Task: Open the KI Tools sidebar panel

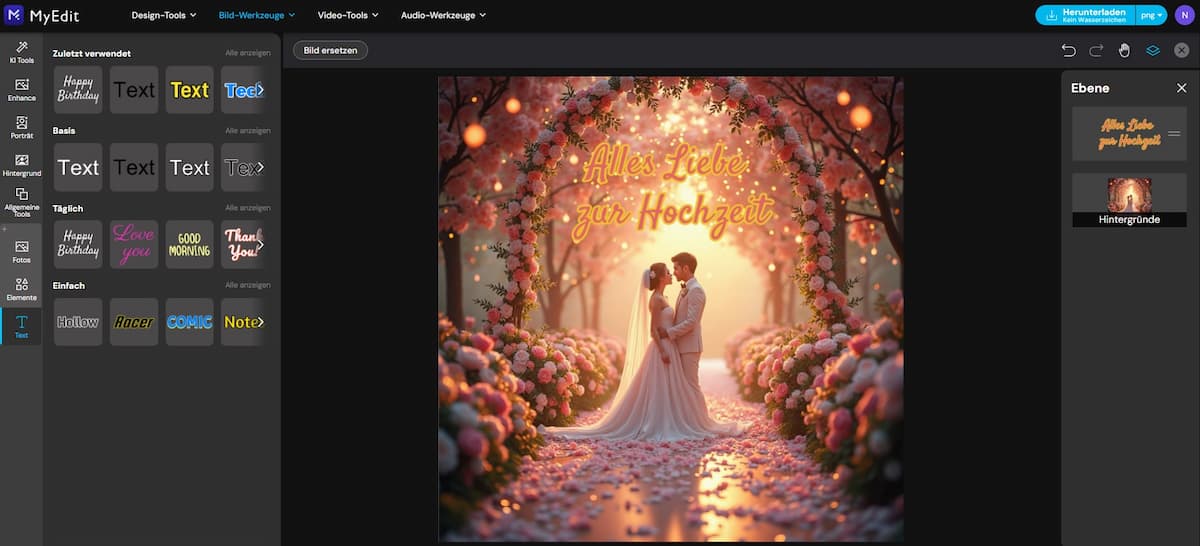Action: pos(21,53)
